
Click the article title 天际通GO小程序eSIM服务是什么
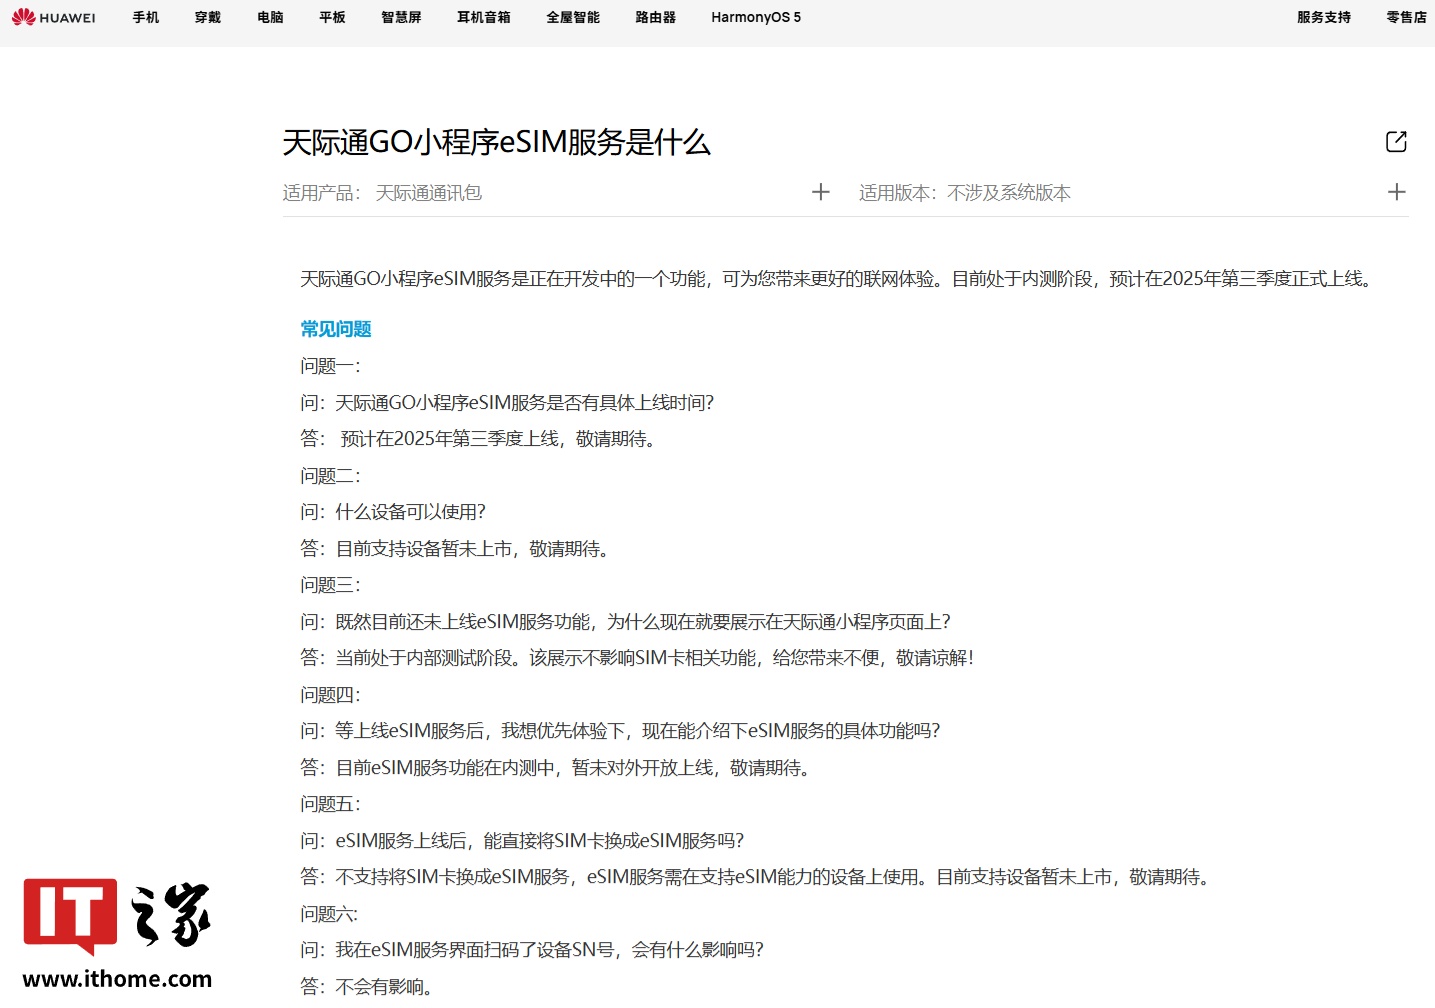[x=496, y=143]
